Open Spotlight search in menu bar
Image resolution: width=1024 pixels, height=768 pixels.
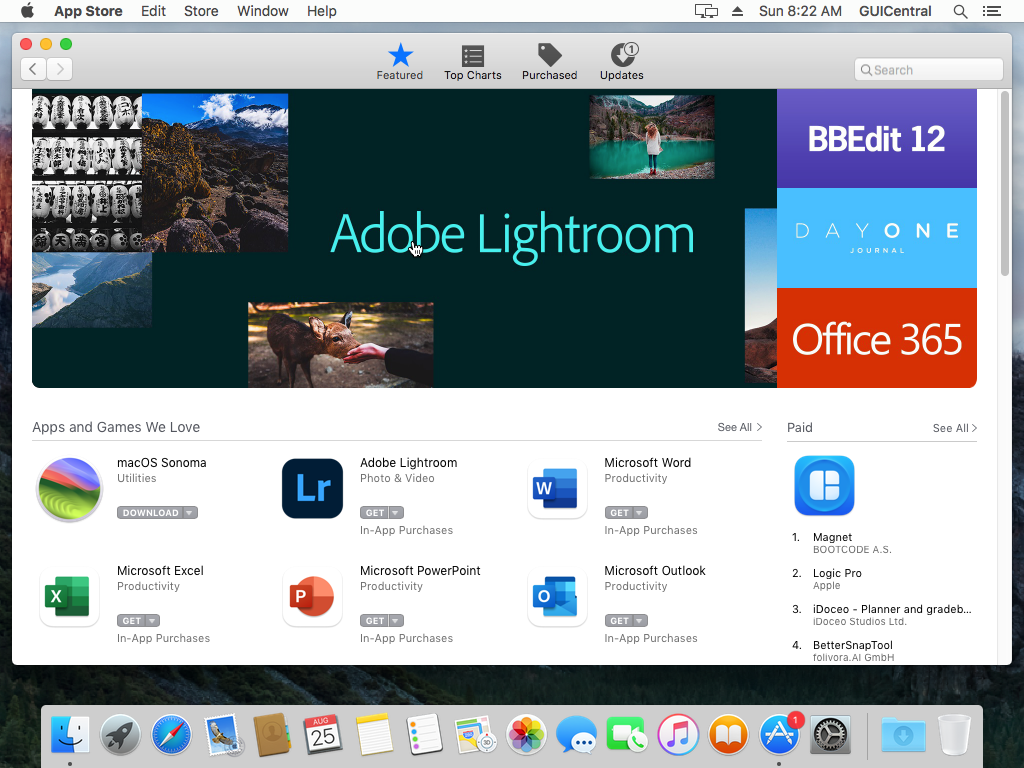click(960, 11)
